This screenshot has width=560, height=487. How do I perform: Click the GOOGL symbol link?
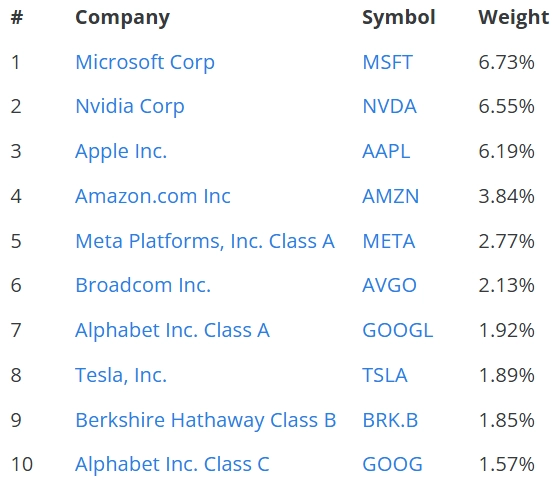tap(398, 330)
